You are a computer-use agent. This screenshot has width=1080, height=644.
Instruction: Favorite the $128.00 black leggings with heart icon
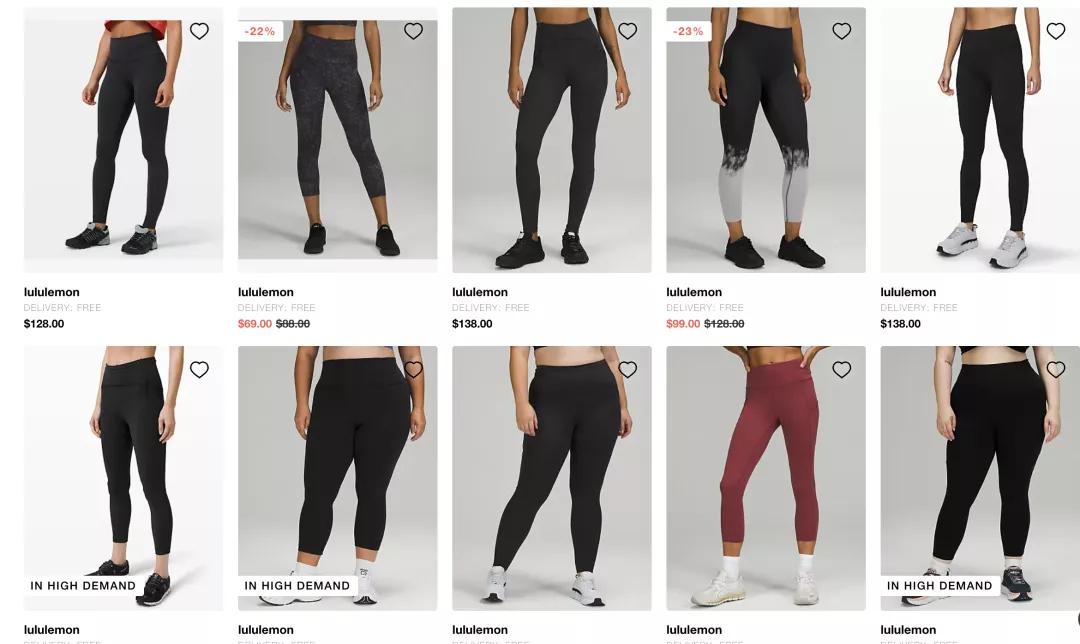[199, 31]
